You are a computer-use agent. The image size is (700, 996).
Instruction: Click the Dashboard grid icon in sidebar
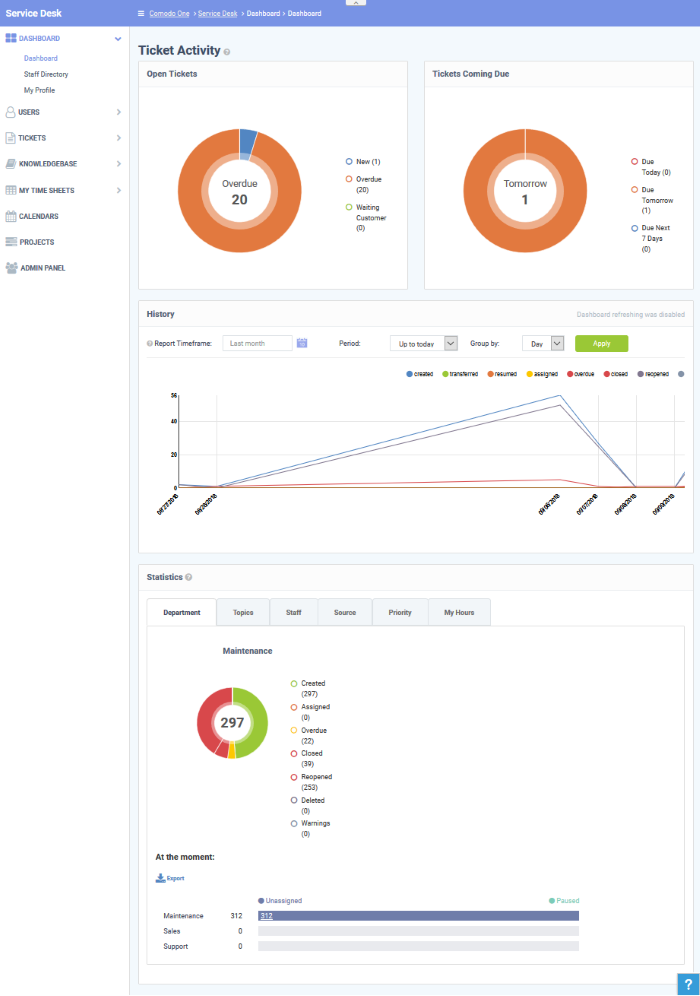coord(11,38)
